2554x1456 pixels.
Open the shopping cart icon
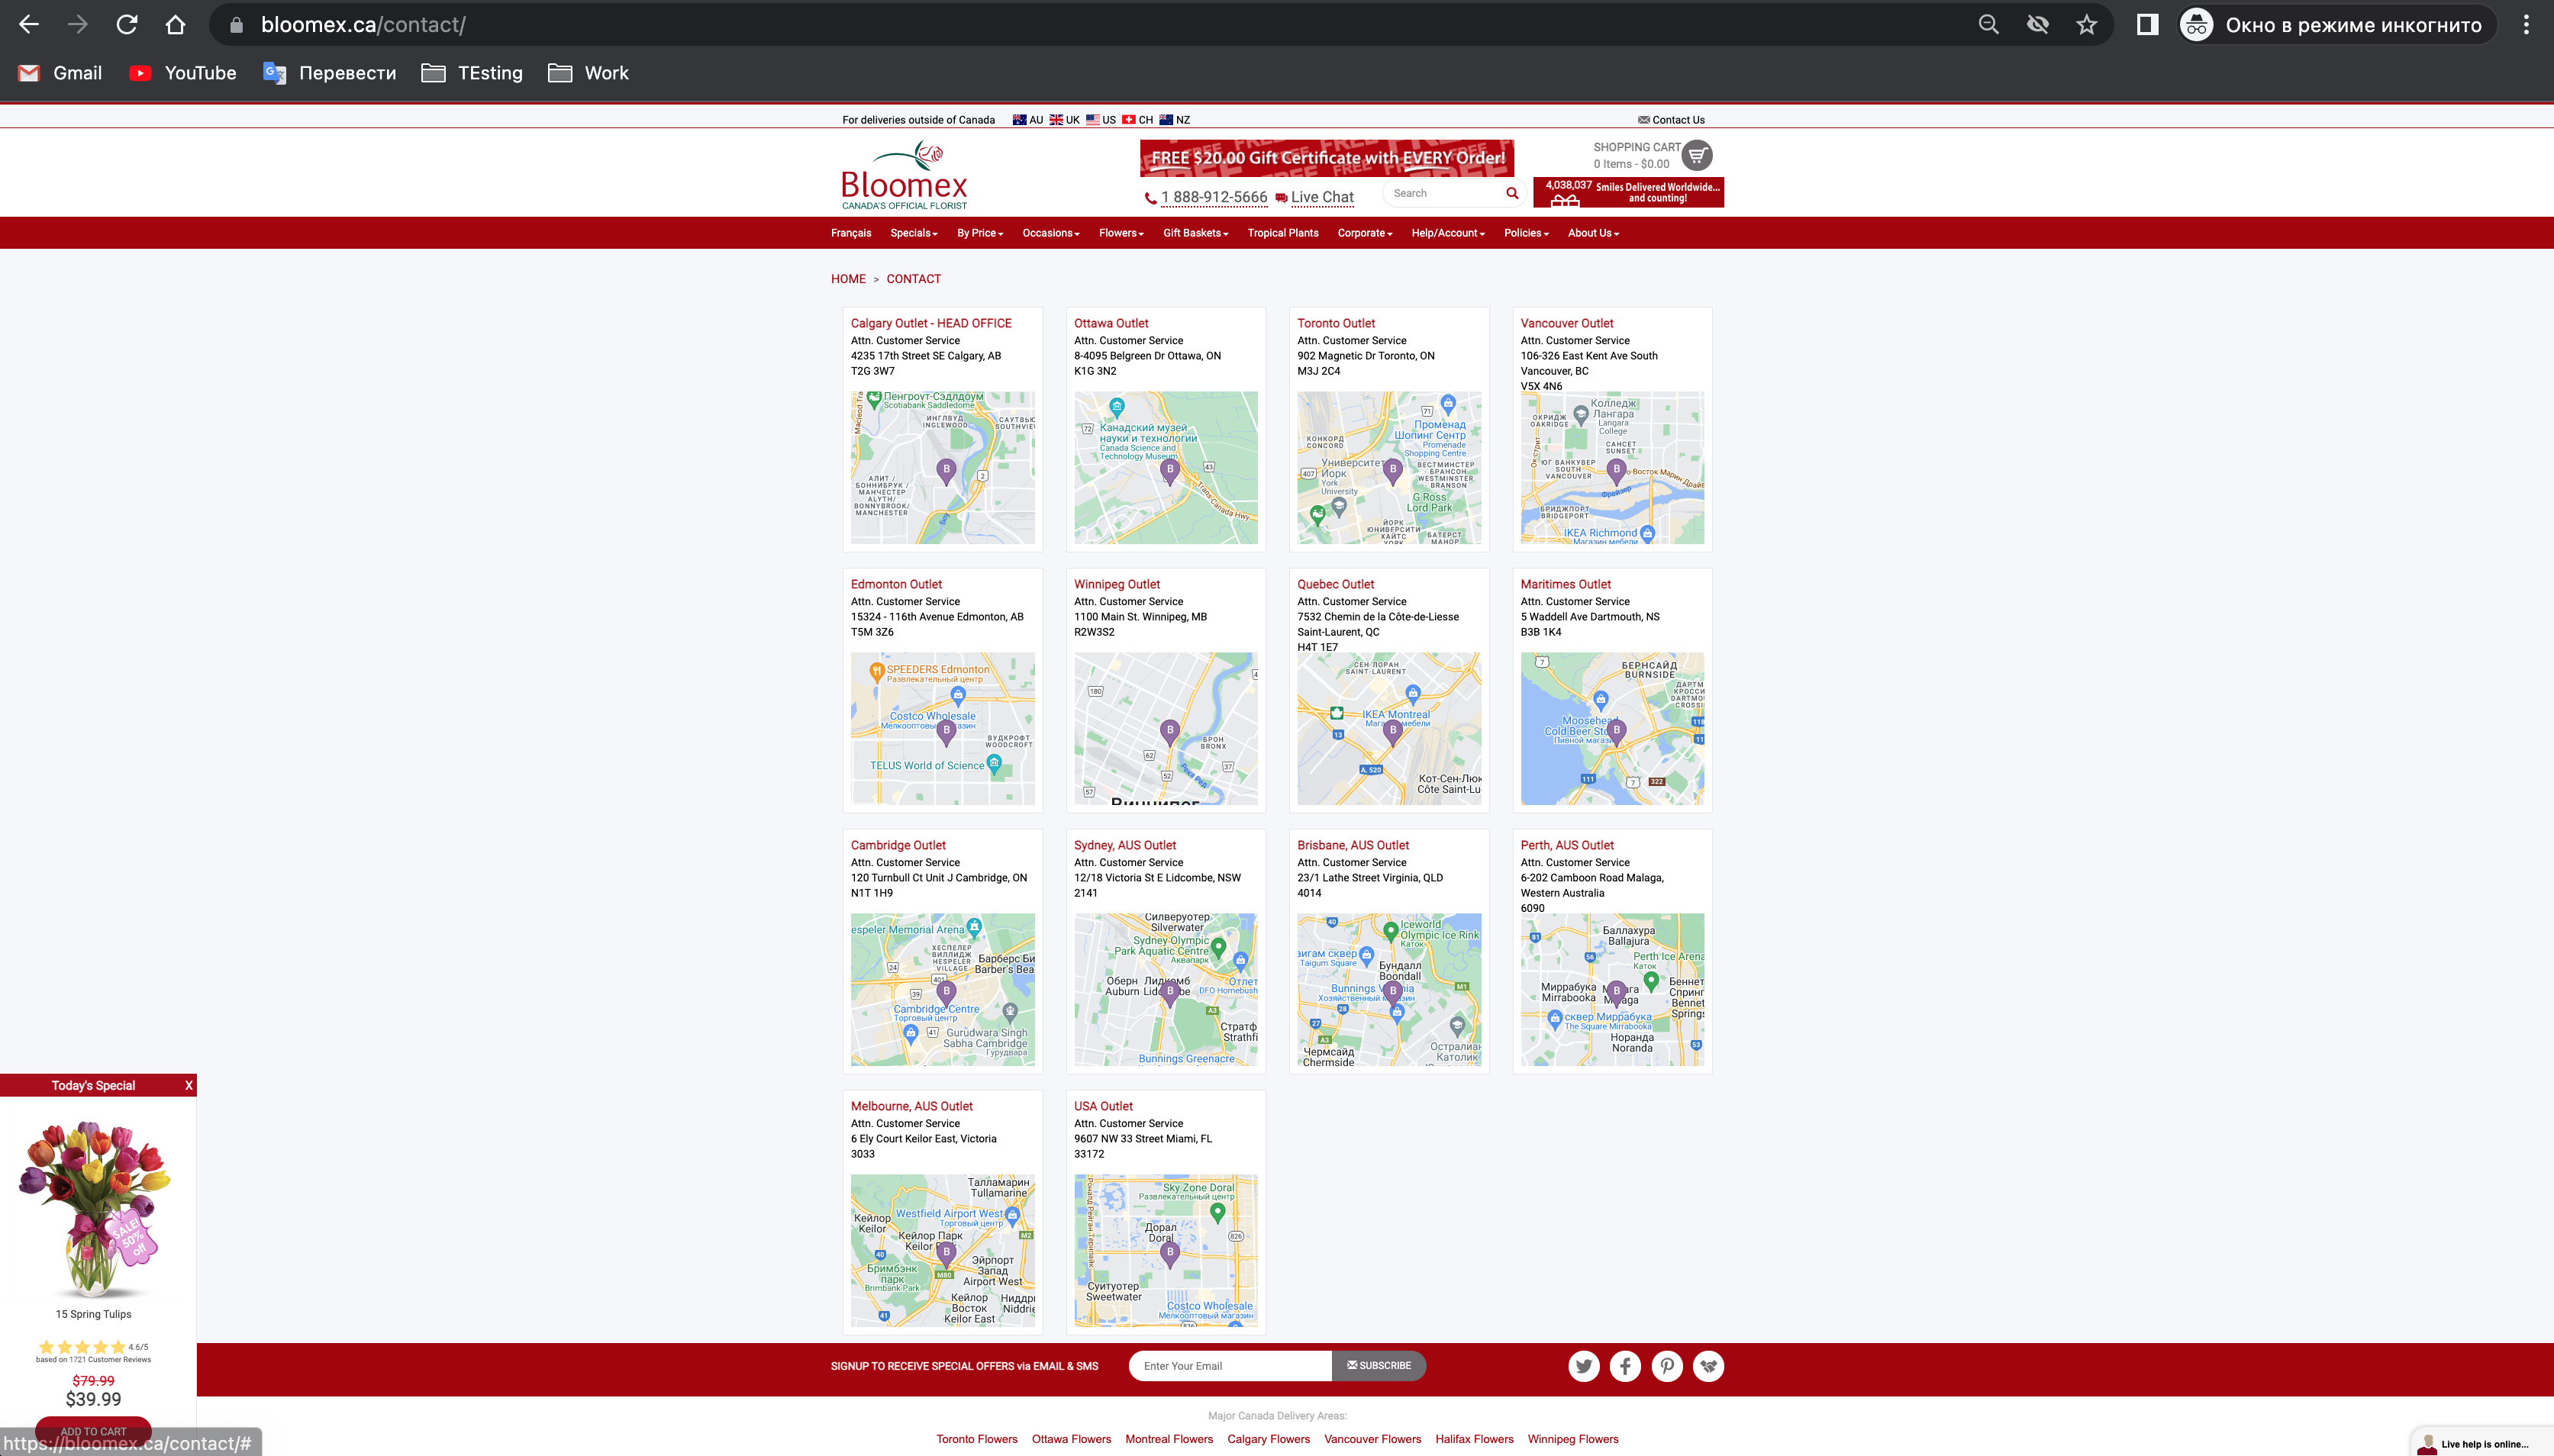[x=1697, y=155]
